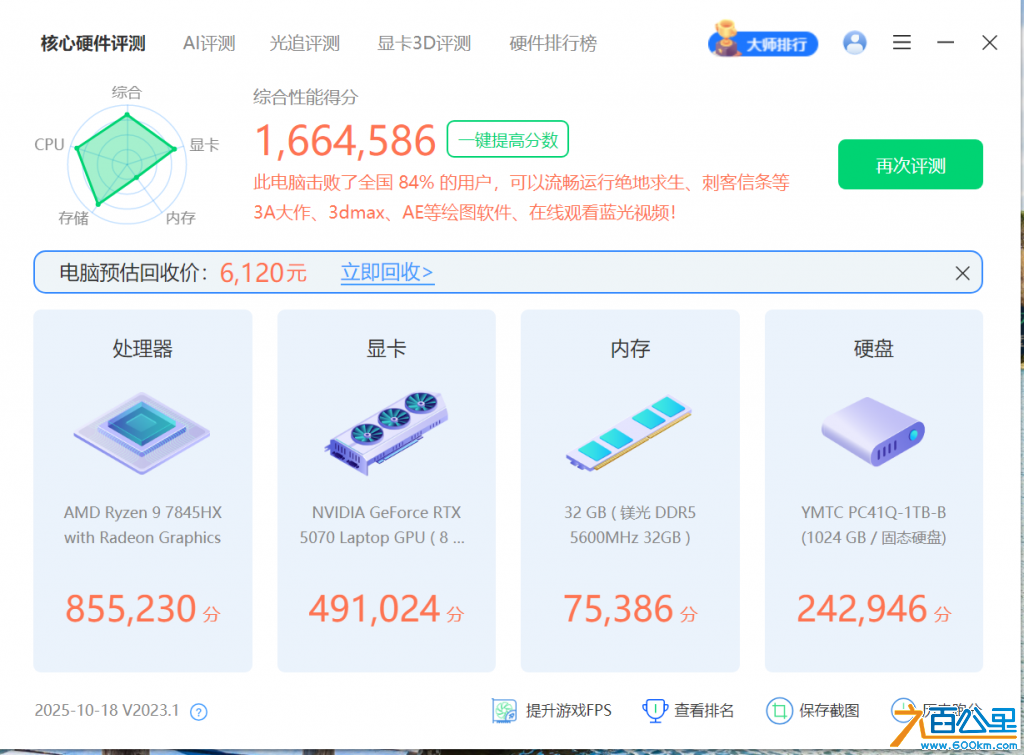Click the 再次评测 button
This screenshot has width=1024, height=755.
pos(910,165)
